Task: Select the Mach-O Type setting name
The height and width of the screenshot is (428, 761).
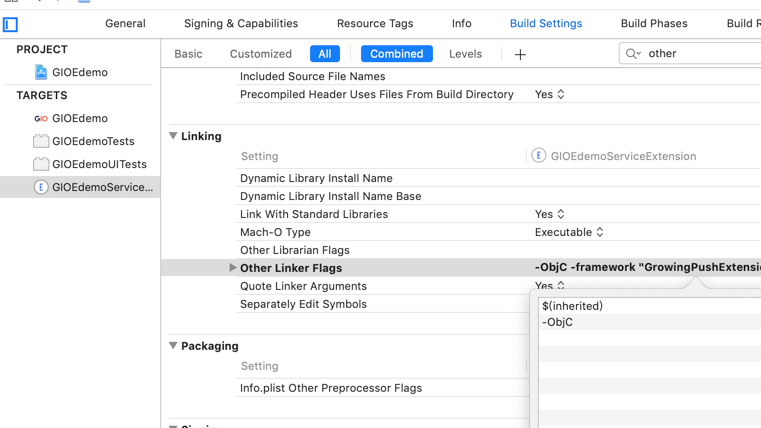Action: [x=275, y=232]
